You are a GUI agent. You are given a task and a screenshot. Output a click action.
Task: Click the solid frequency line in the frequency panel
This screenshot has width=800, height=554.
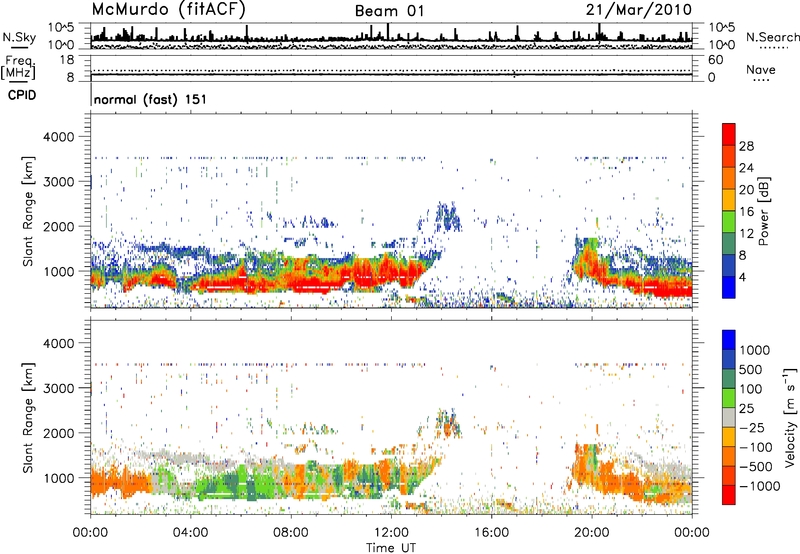pos(391,74)
